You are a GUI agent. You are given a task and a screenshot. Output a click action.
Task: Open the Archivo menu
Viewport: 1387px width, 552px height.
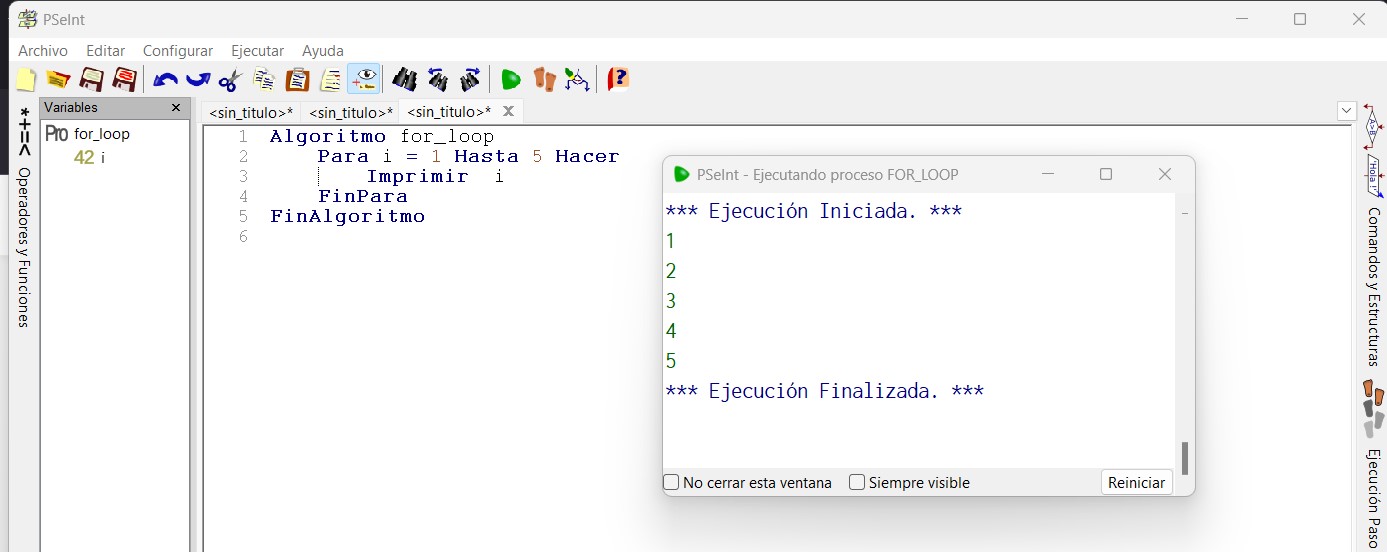click(x=43, y=50)
